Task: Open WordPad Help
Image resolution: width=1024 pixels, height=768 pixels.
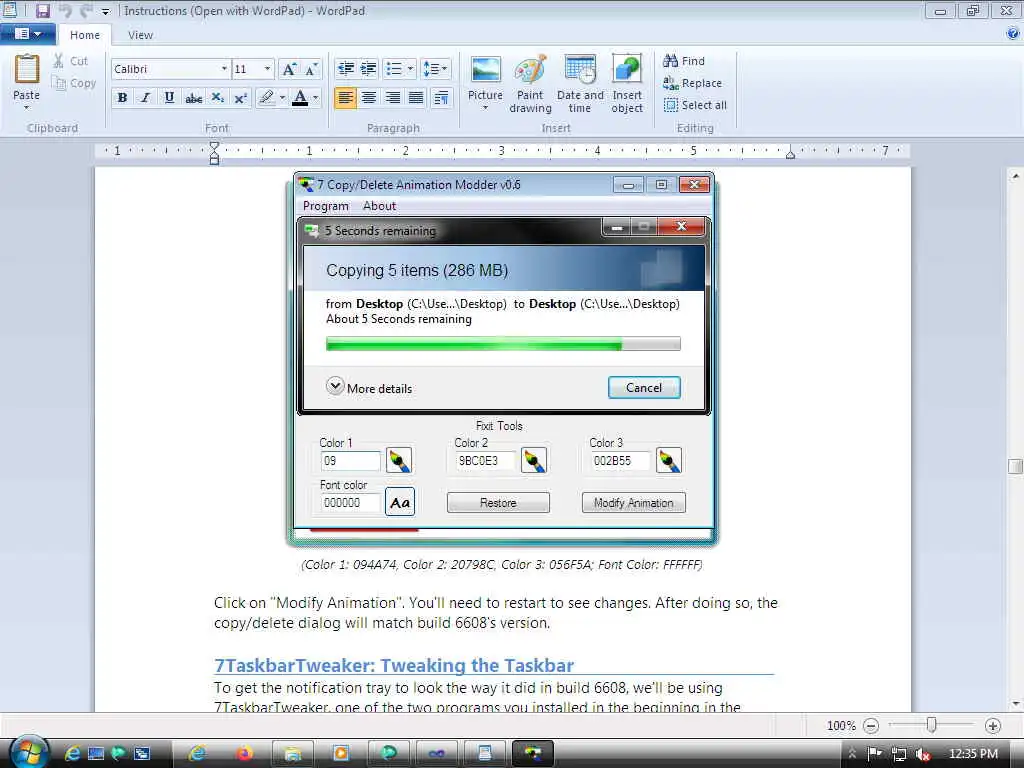Action: coord(1013,34)
